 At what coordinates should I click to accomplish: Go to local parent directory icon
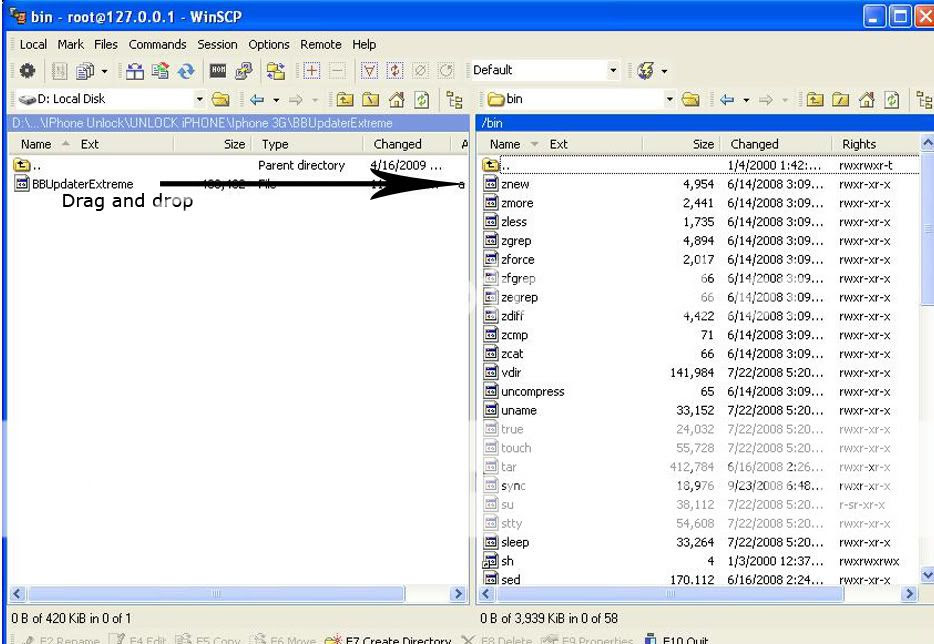(x=345, y=99)
